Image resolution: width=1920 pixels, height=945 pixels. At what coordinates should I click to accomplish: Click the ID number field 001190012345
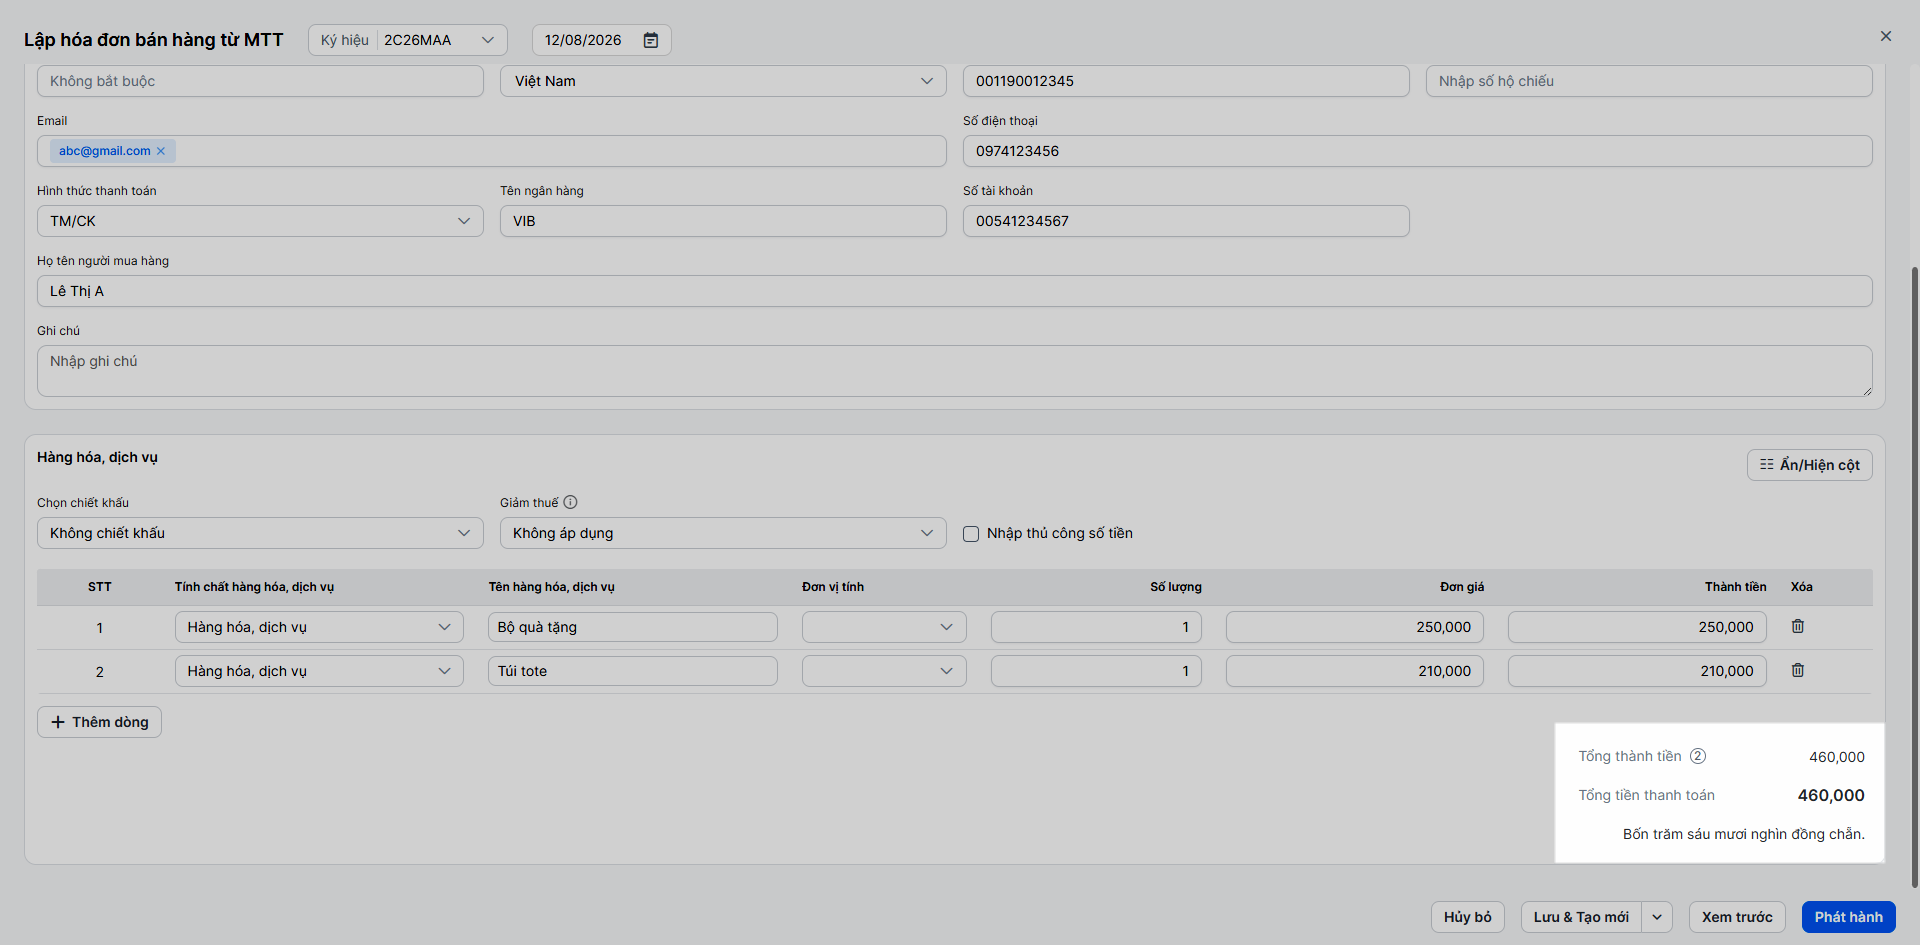click(x=1186, y=81)
